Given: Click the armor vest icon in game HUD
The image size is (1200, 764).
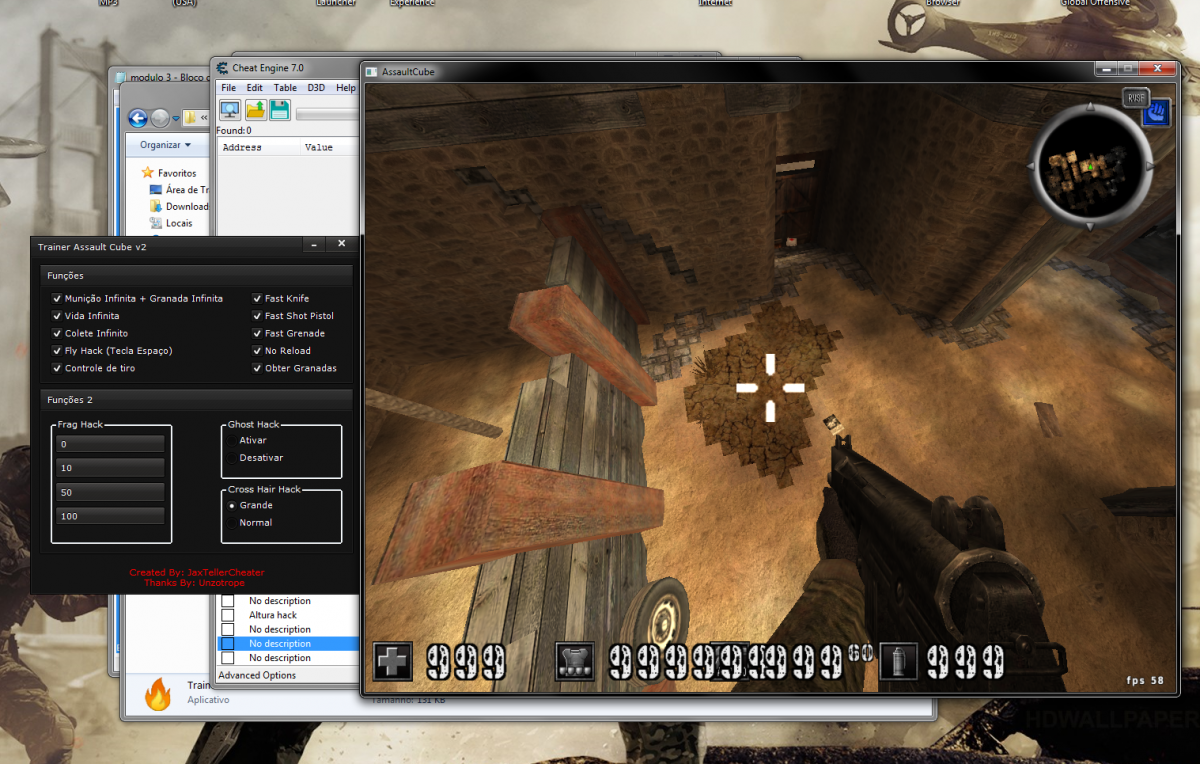Looking at the screenshot, I should coord(575,661).
